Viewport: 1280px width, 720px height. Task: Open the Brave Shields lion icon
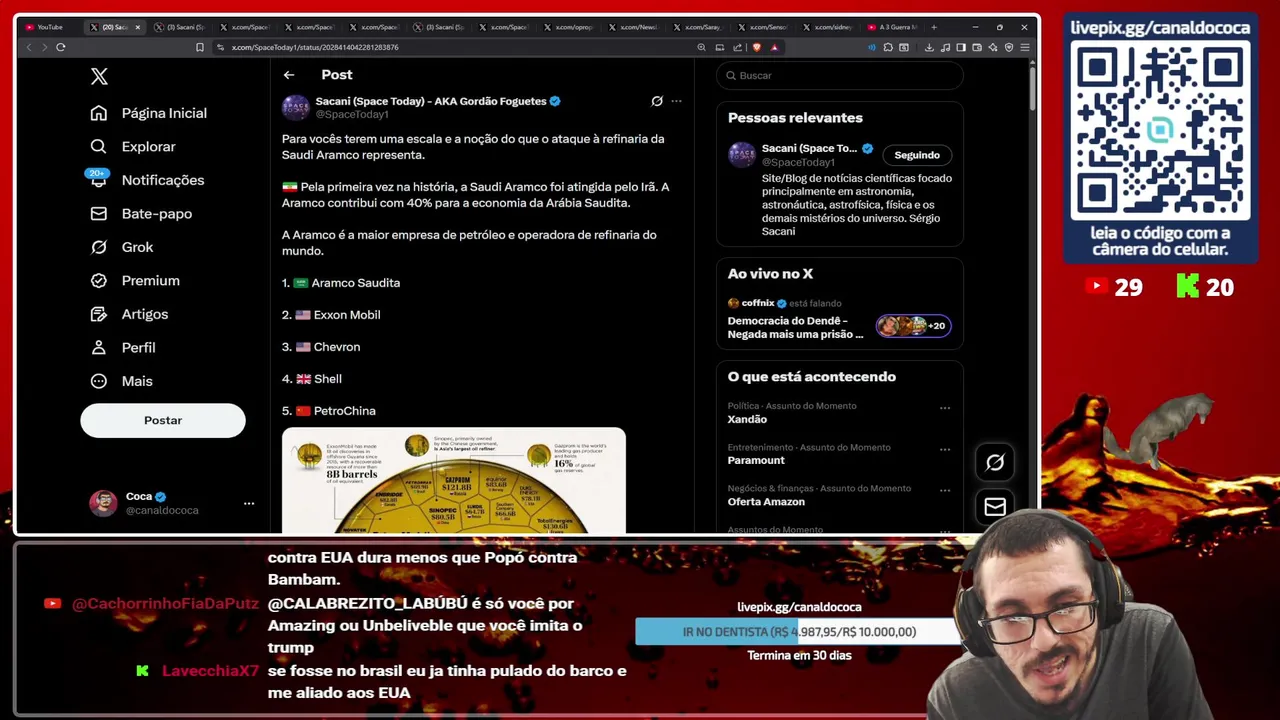(757, 47)
